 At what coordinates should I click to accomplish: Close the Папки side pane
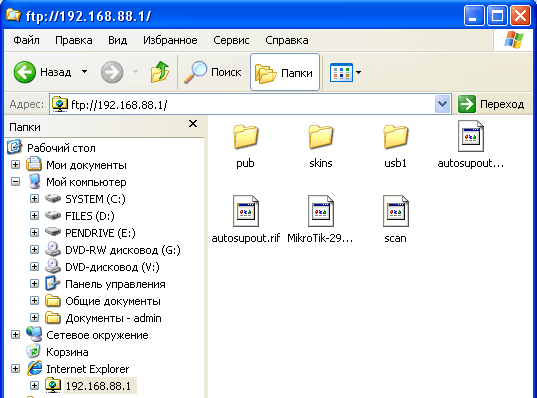click(x=193, y=124)
